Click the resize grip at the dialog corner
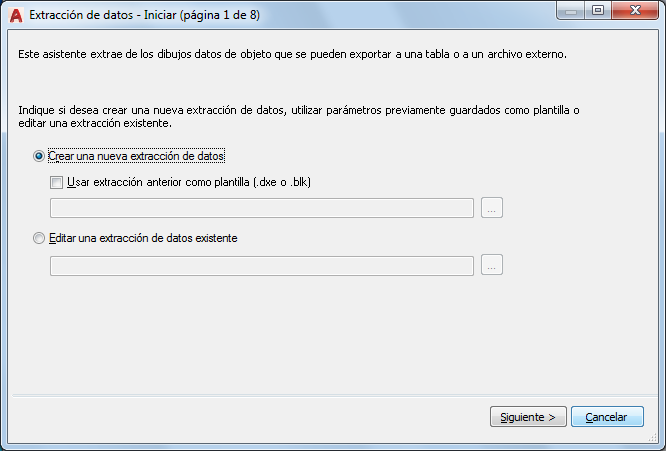Viewport: 666px width, 451px height. (656, 441)
